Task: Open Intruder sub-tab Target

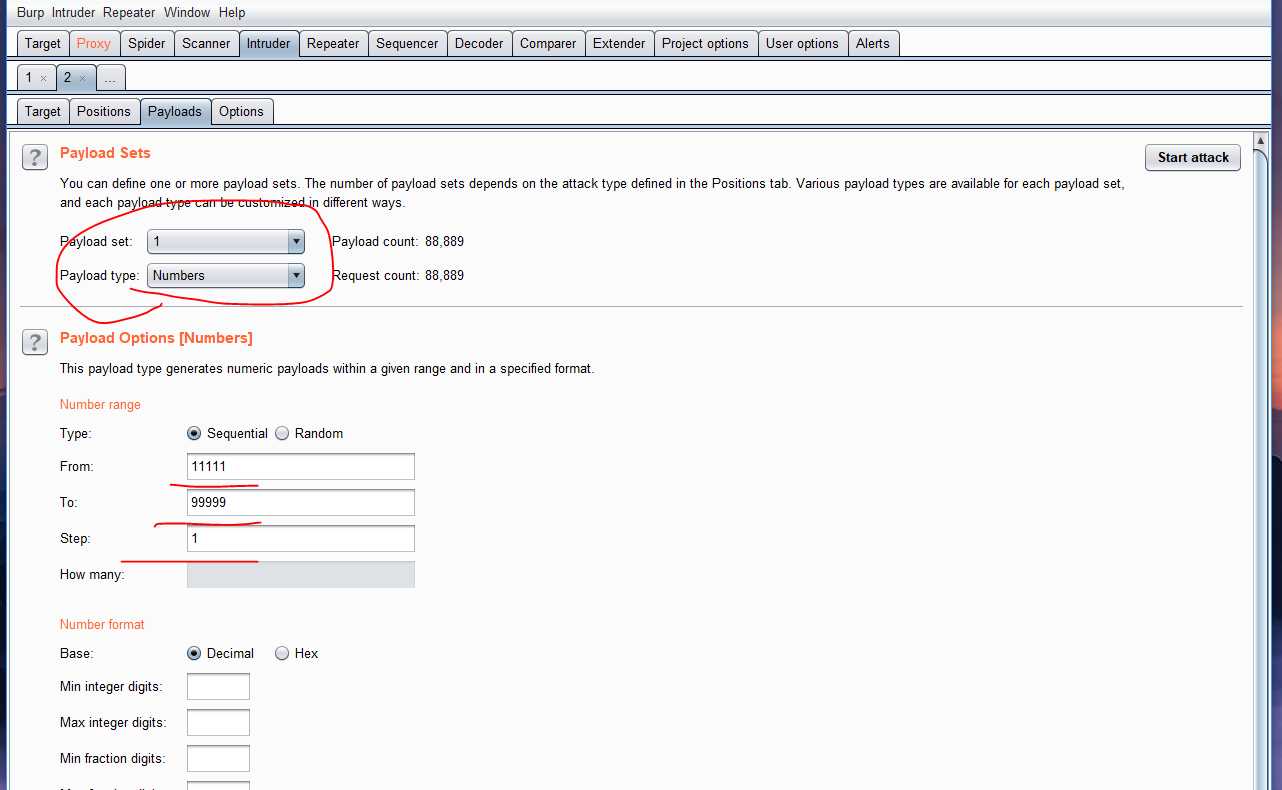Action: pyautogui.click(x=43, y=111)
